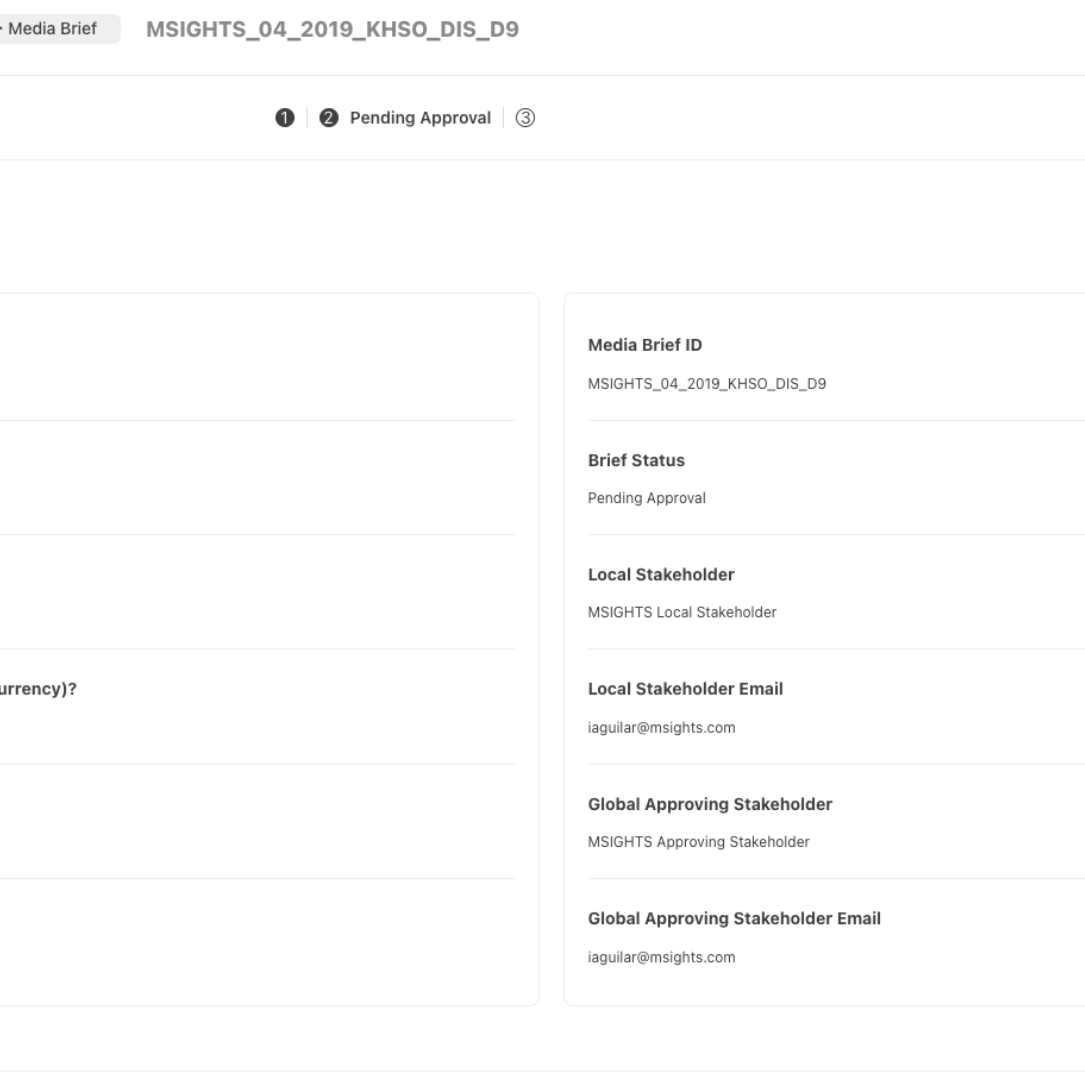Select the Pending Approval brief status value
This screenshot has height=1078, width=1085.
point(647,499)
